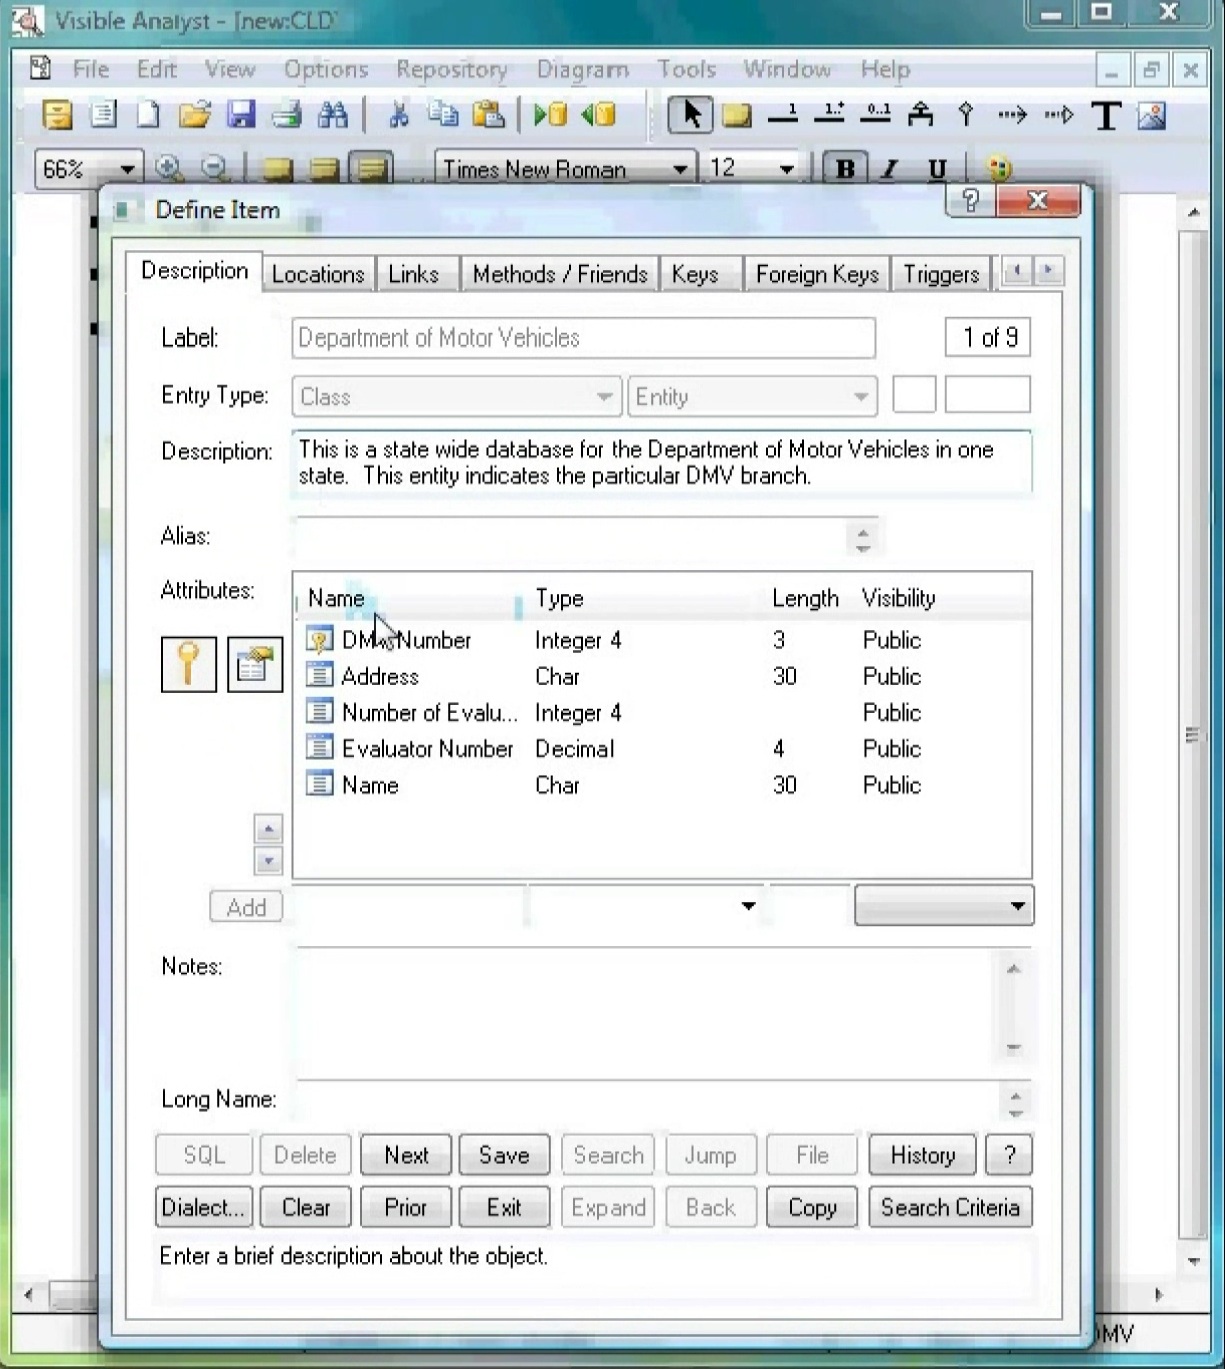Viewport: 1225px width, 1369px height.
Task: Open the 66% zoom level dropdown
Action: 127,169
